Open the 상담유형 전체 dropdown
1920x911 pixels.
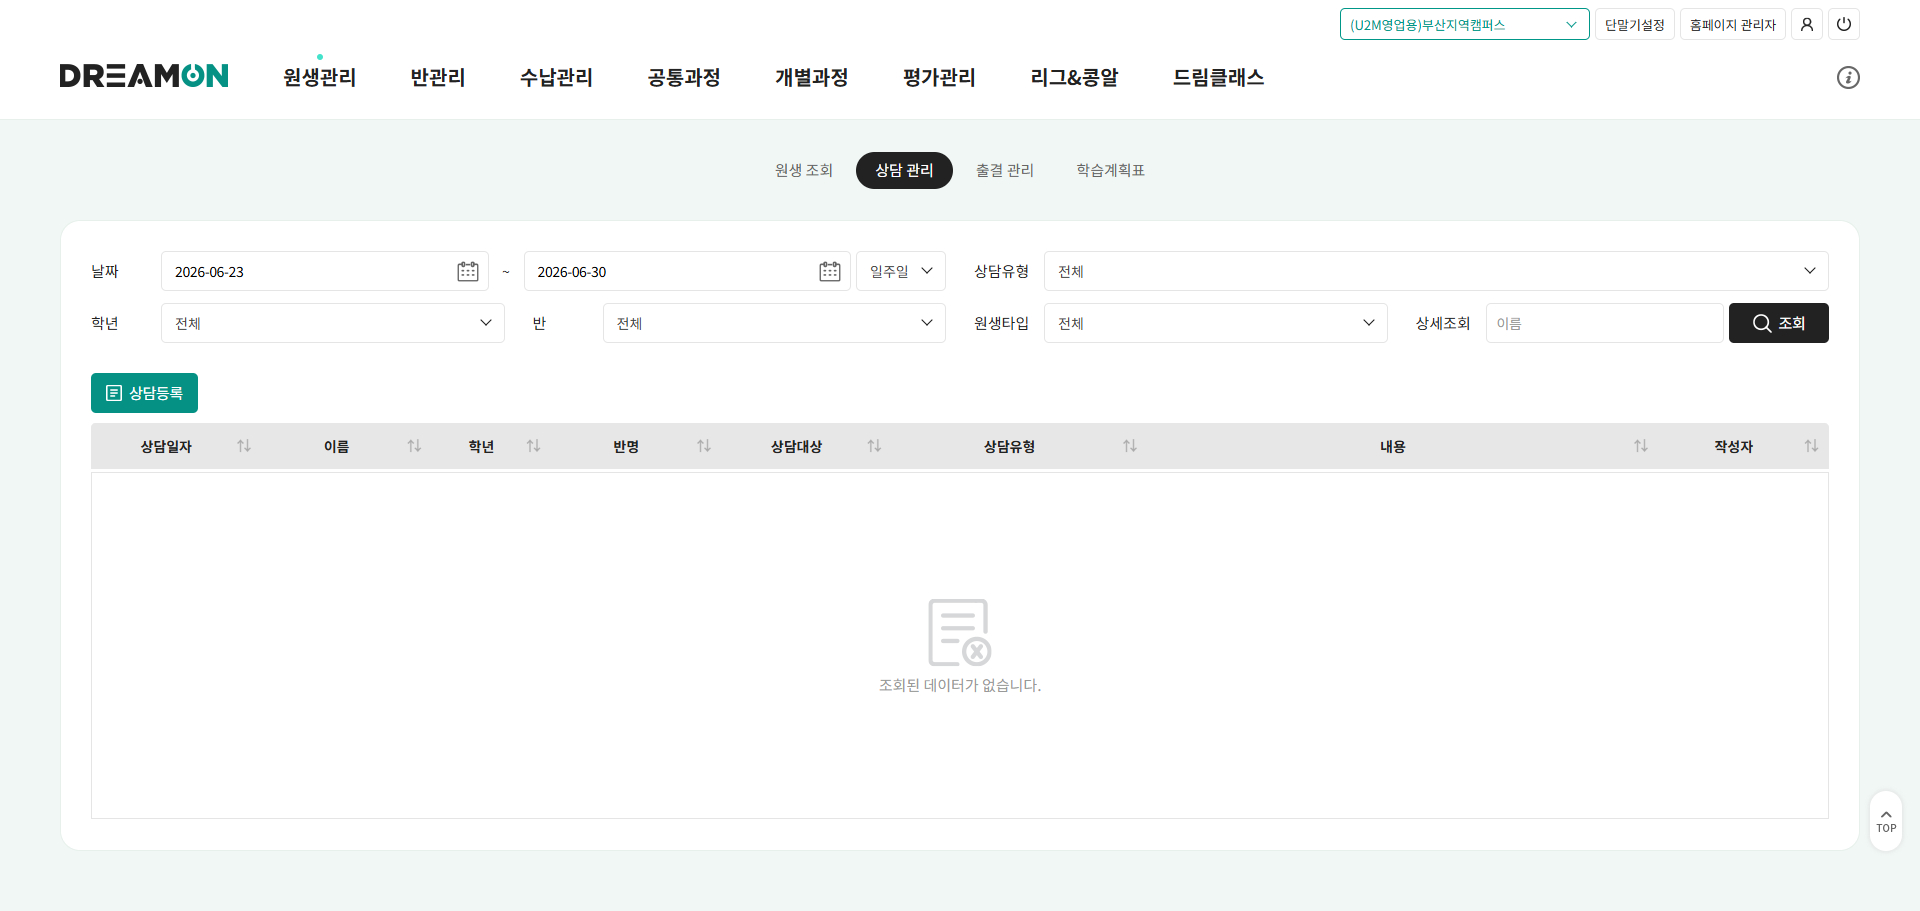(x=1436, y=271)
